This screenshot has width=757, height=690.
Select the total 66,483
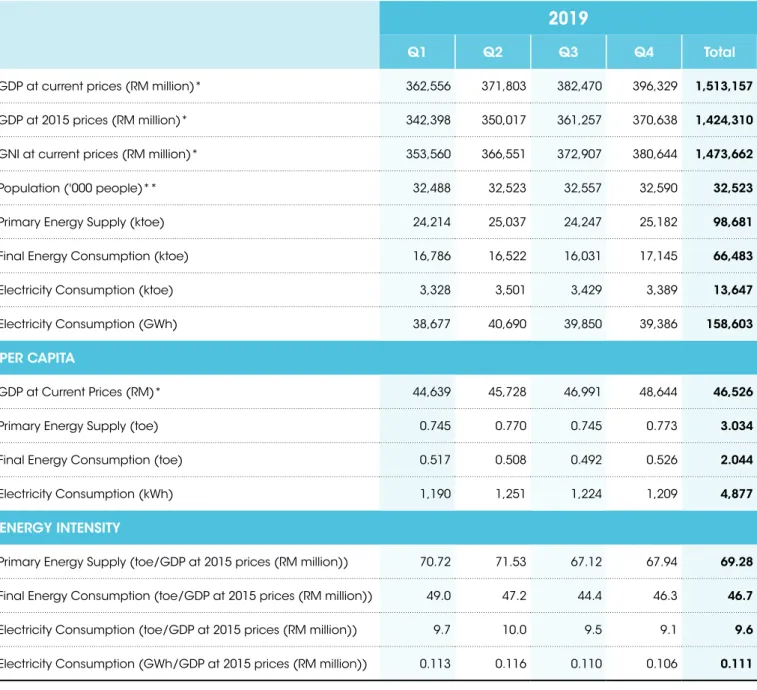pos(733,256)
